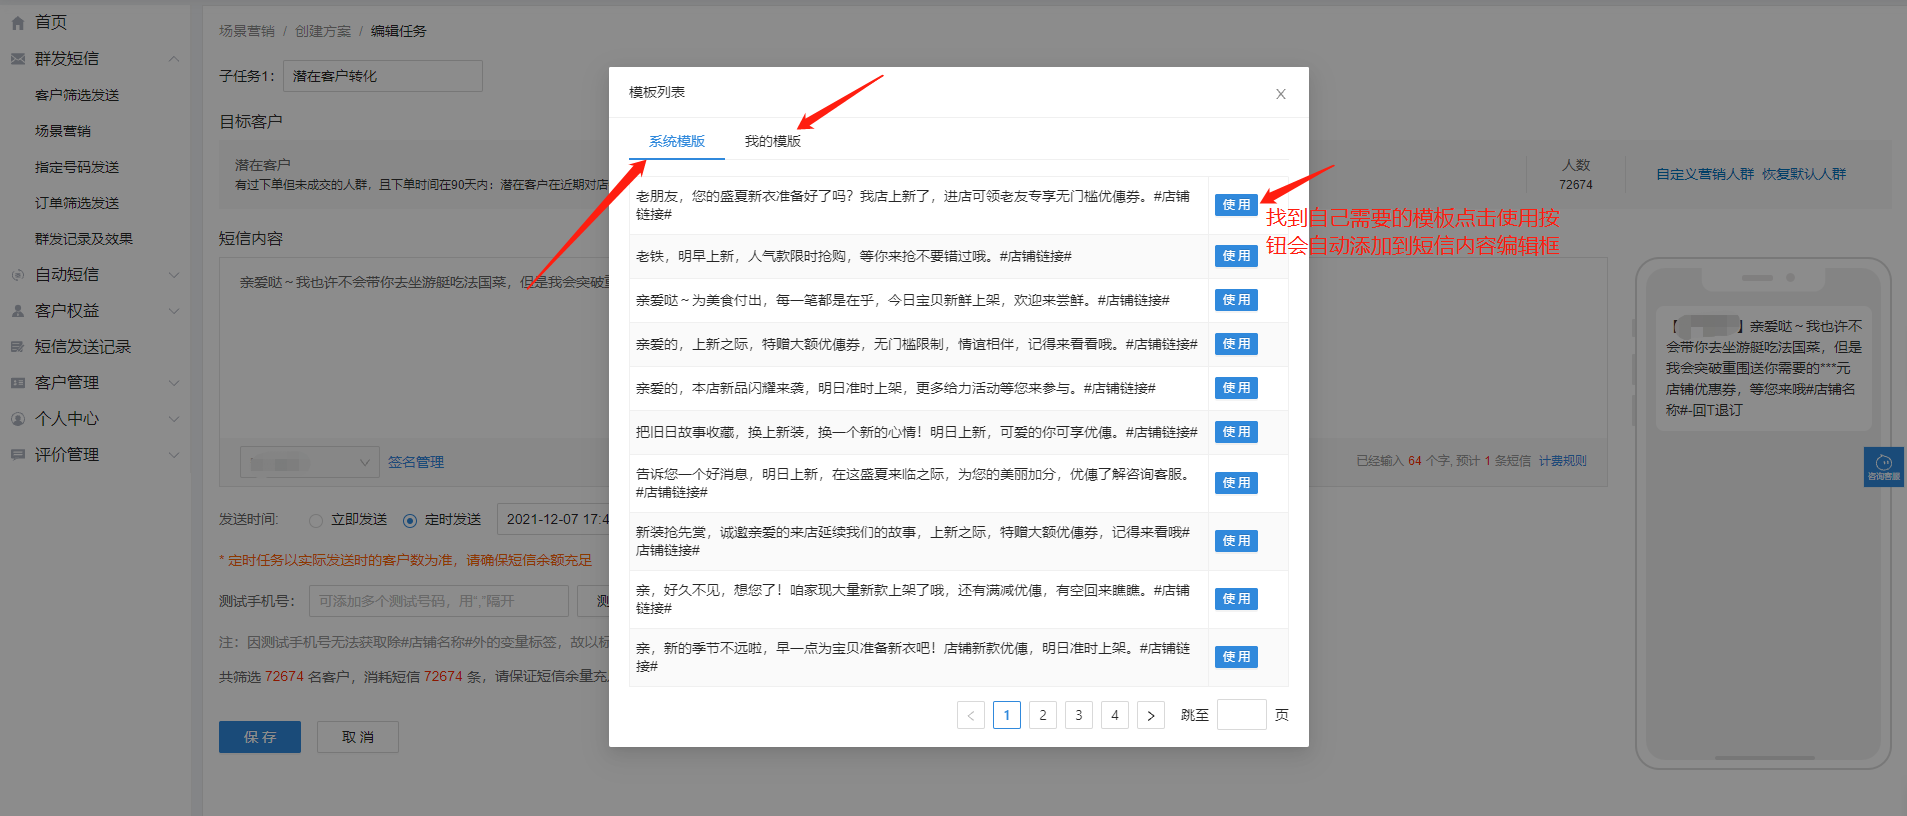The height and width of the screenshot is (816, 1907).
Task: Go to next page arrow in pagination
Action: coord(1151,715)
